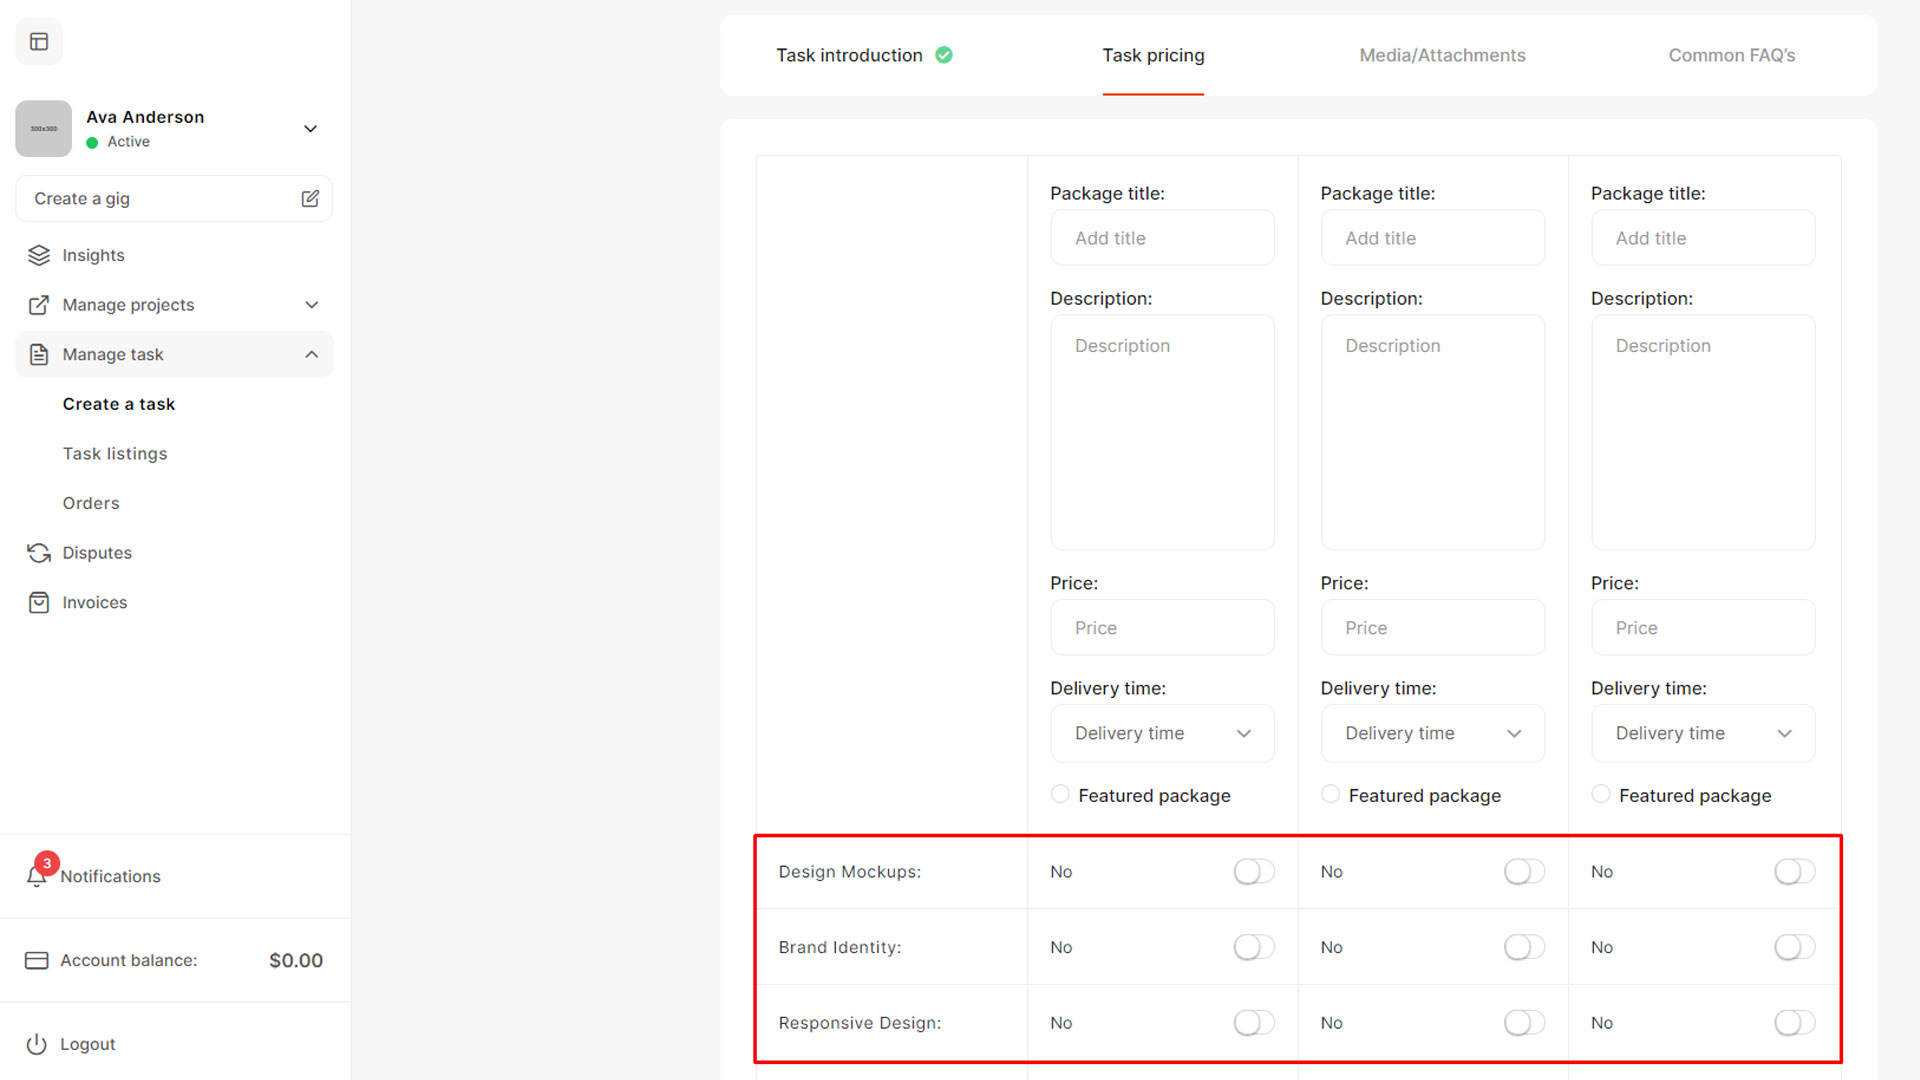This screenshot has width=1920, height=1080.
Task: Switch to the Media/Attachments tab
Action: [1442, 55]
